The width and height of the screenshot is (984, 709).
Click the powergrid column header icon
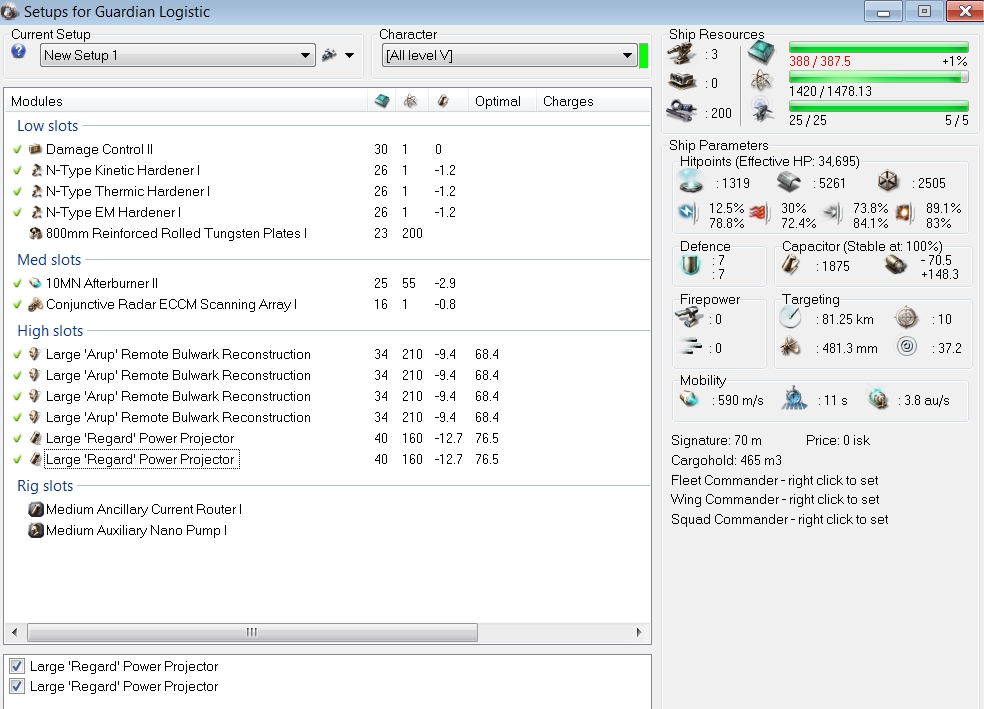click(410, 101)
